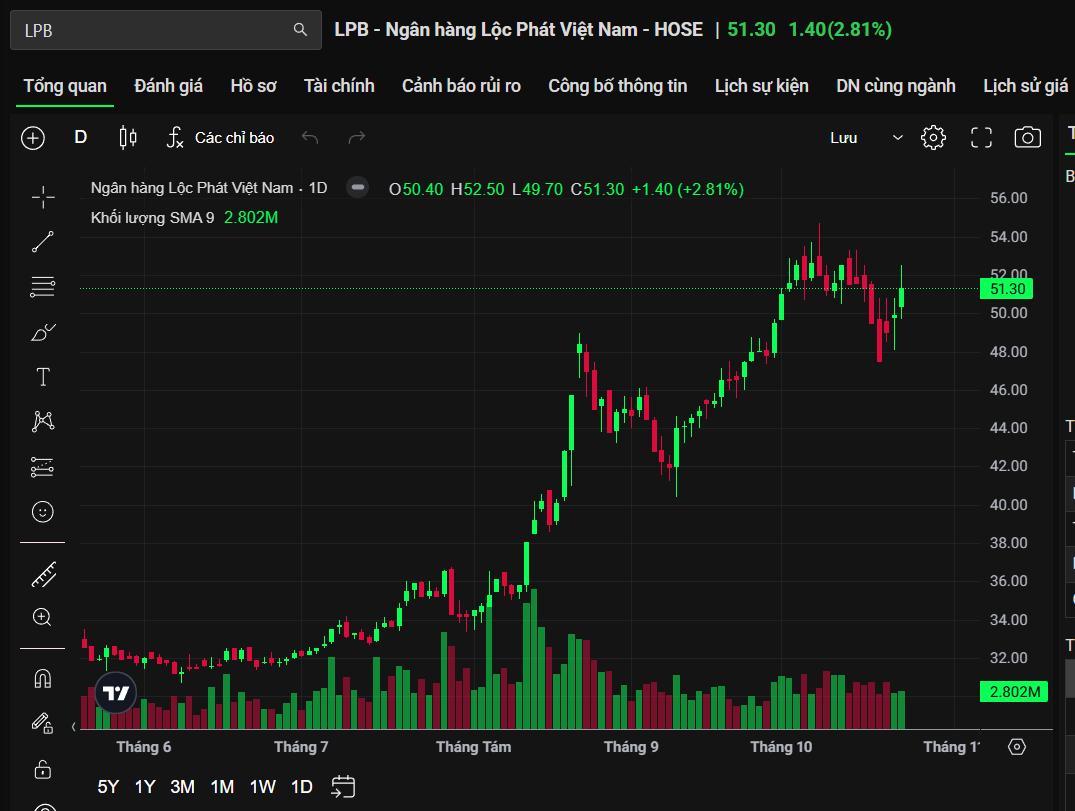Open the candlestick chart type menu
This screenshot has height=811, width=1075.
click(128, 138)
